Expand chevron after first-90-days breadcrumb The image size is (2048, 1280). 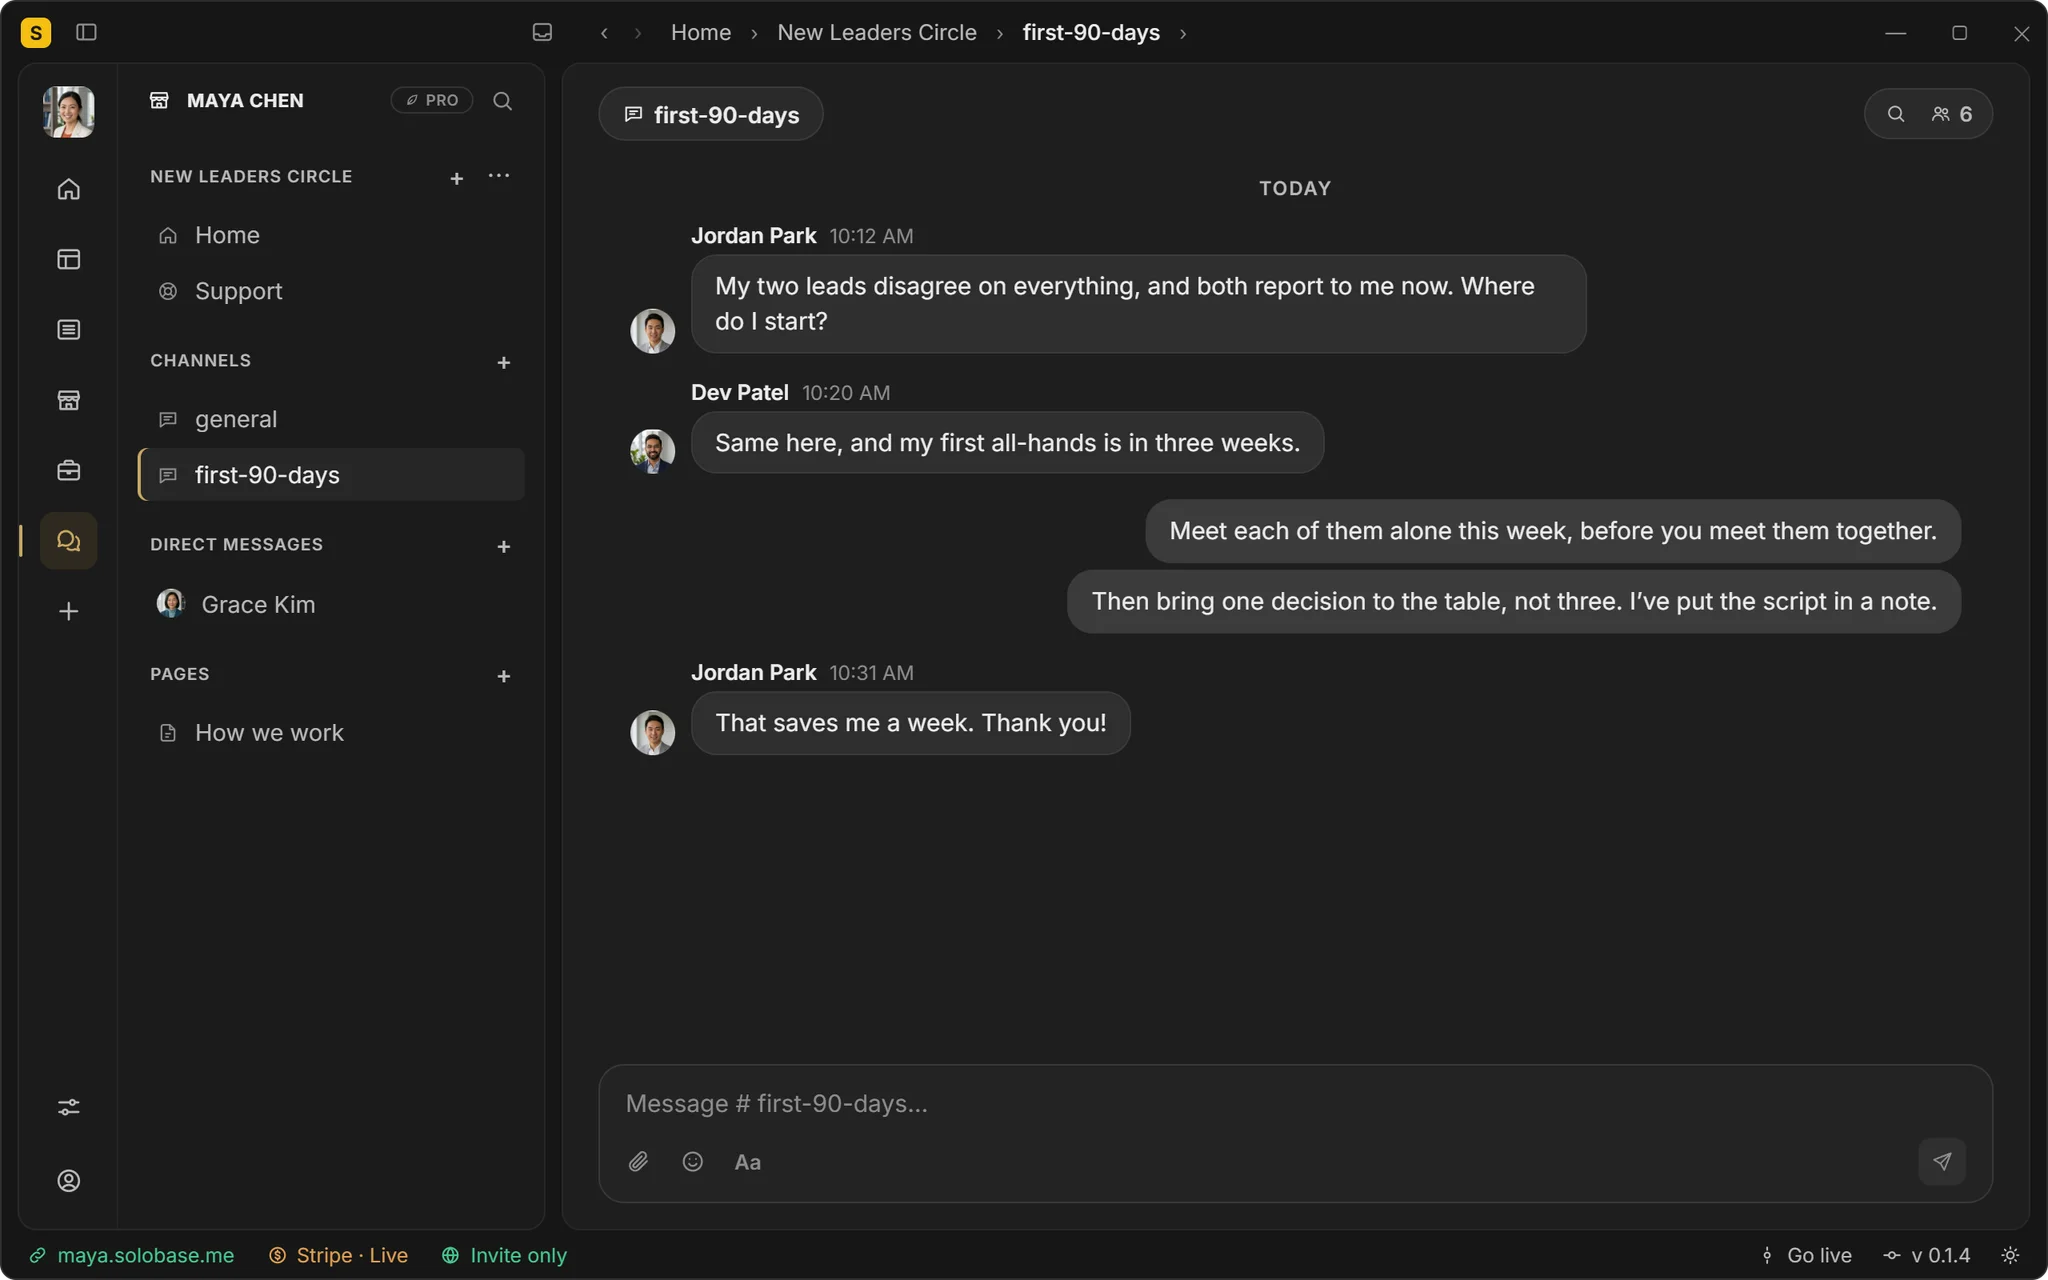[1183, 33]
